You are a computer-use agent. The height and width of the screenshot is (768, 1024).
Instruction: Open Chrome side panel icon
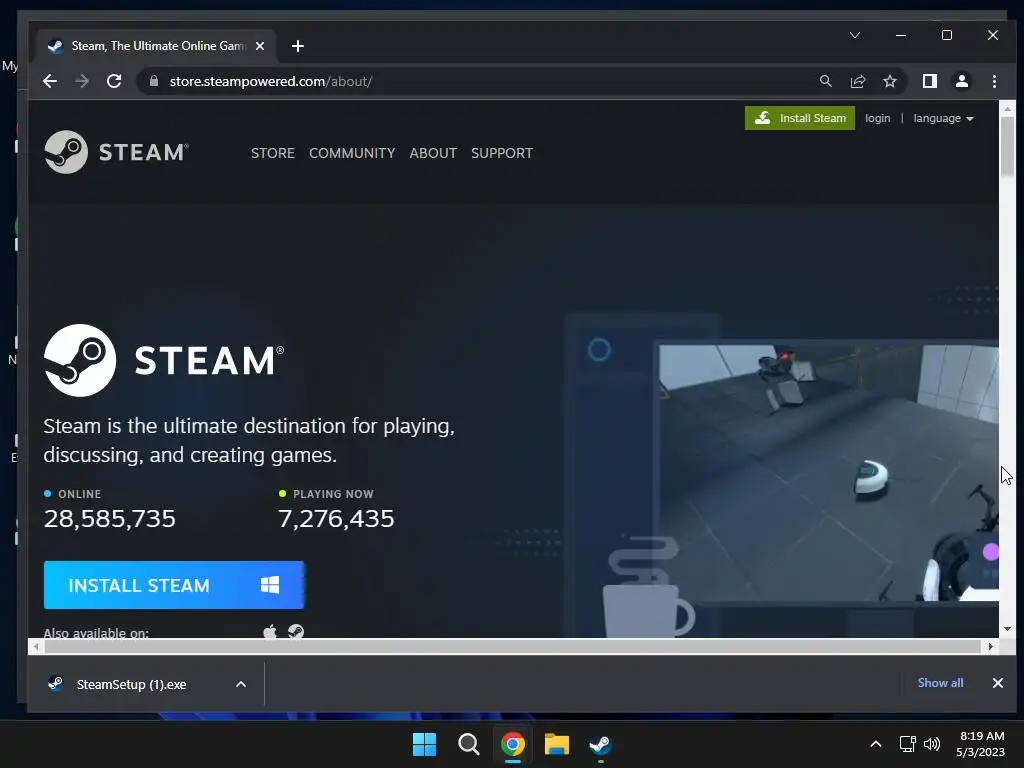tap(930, 81)
